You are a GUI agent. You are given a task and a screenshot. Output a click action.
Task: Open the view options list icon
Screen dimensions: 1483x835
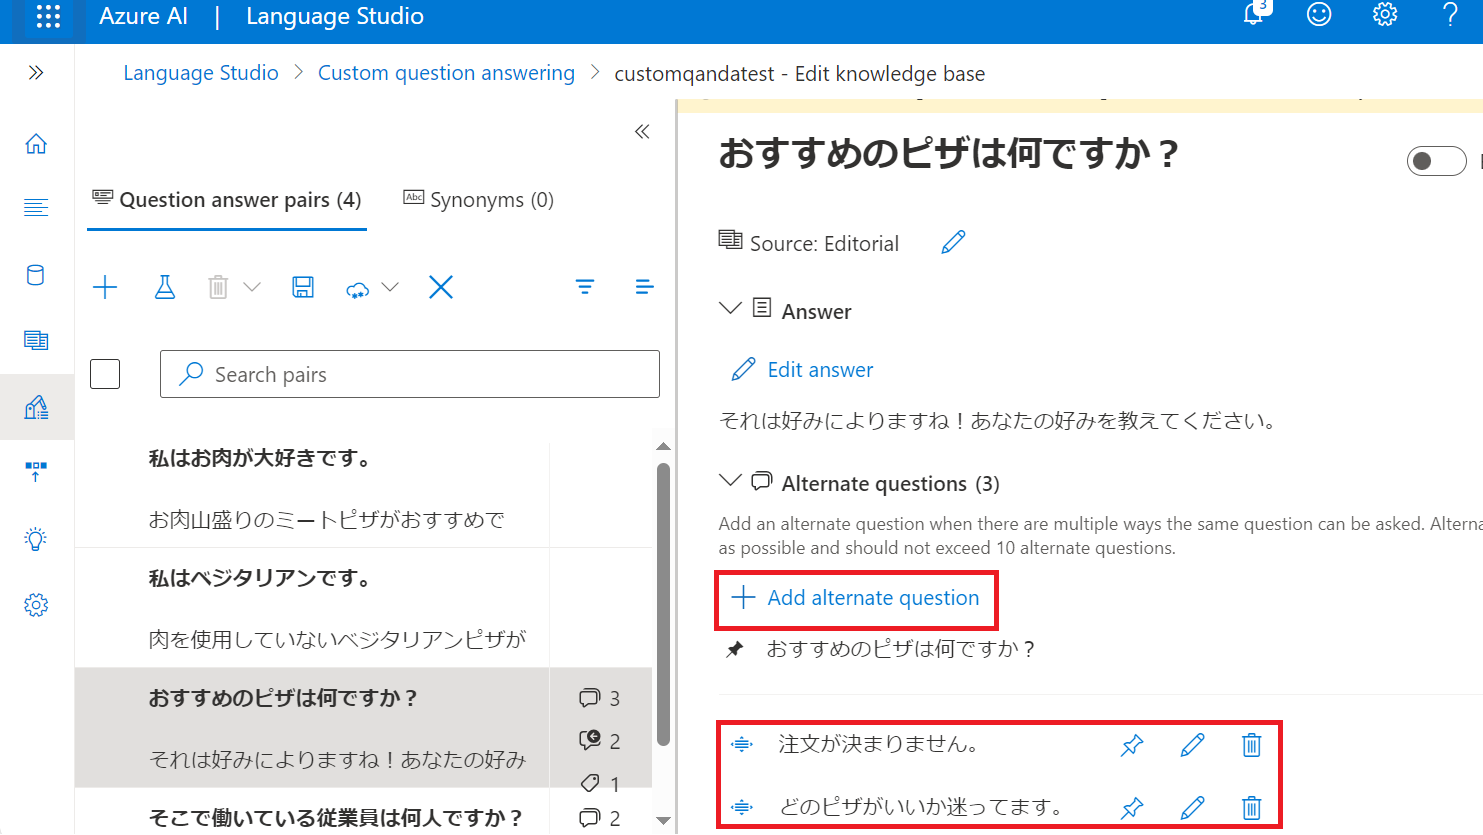coord(645,287)
